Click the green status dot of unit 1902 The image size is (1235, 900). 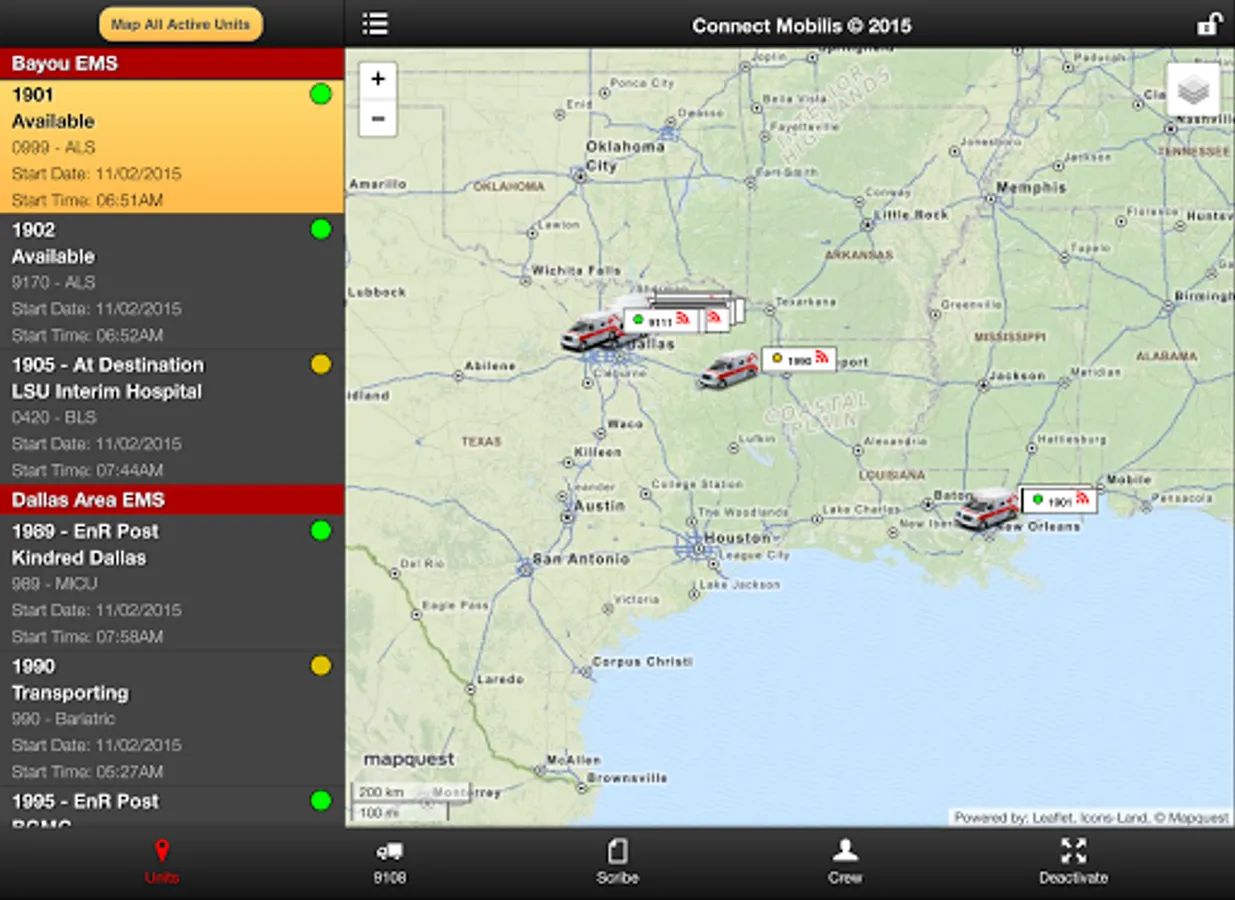(320, 229)
